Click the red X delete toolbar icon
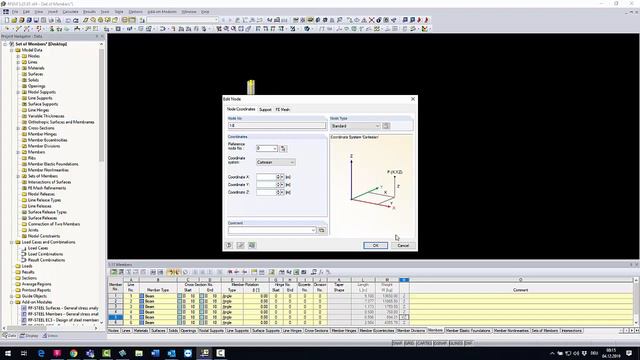This screenshot has height=360, width=640. (x=371, y=20)
